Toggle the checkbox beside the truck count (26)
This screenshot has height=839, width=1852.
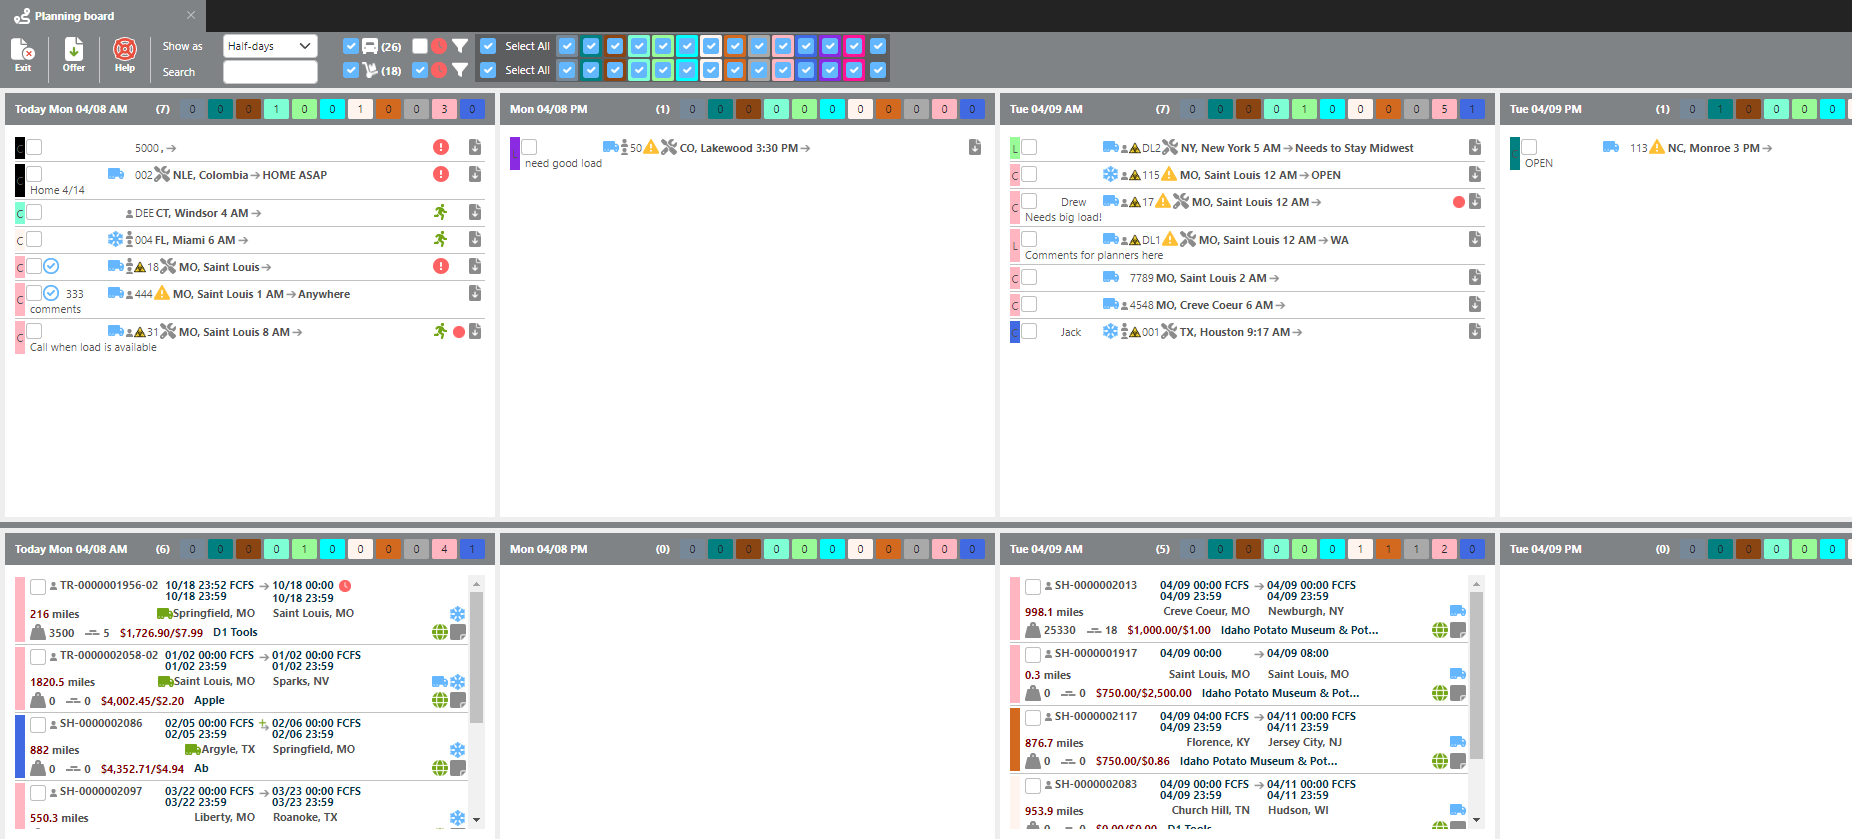(x=351, y=46)
